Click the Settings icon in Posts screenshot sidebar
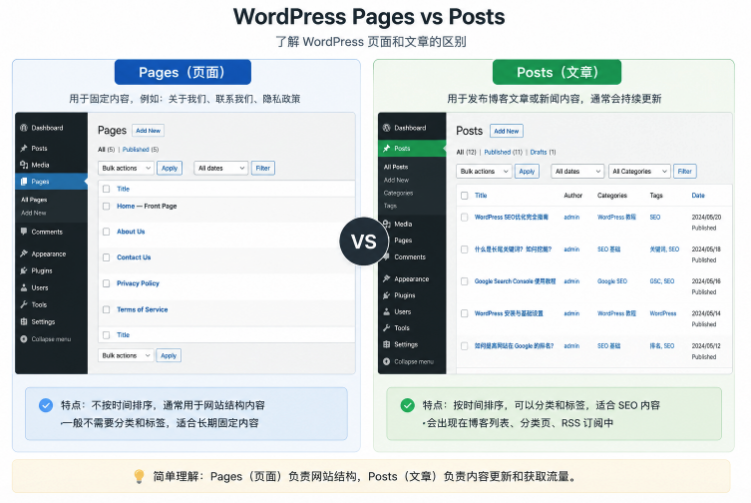This screenshot has height=503, width=751. (387, 344)
